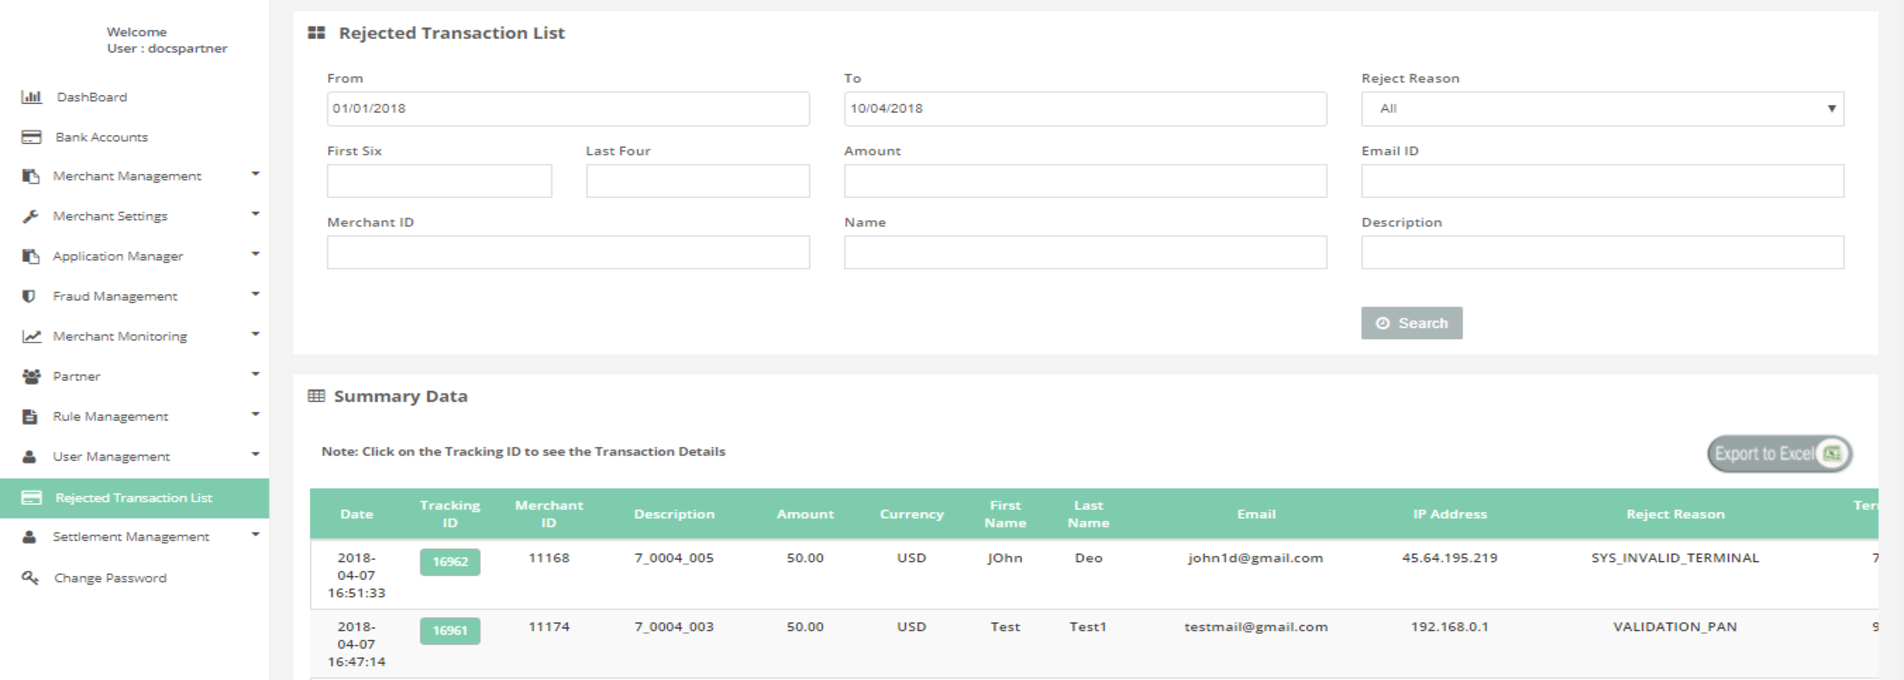Viewport: 1904px width, 680px height.
Task: Click the Bank Accounts card icon
Action: [31, 137]
